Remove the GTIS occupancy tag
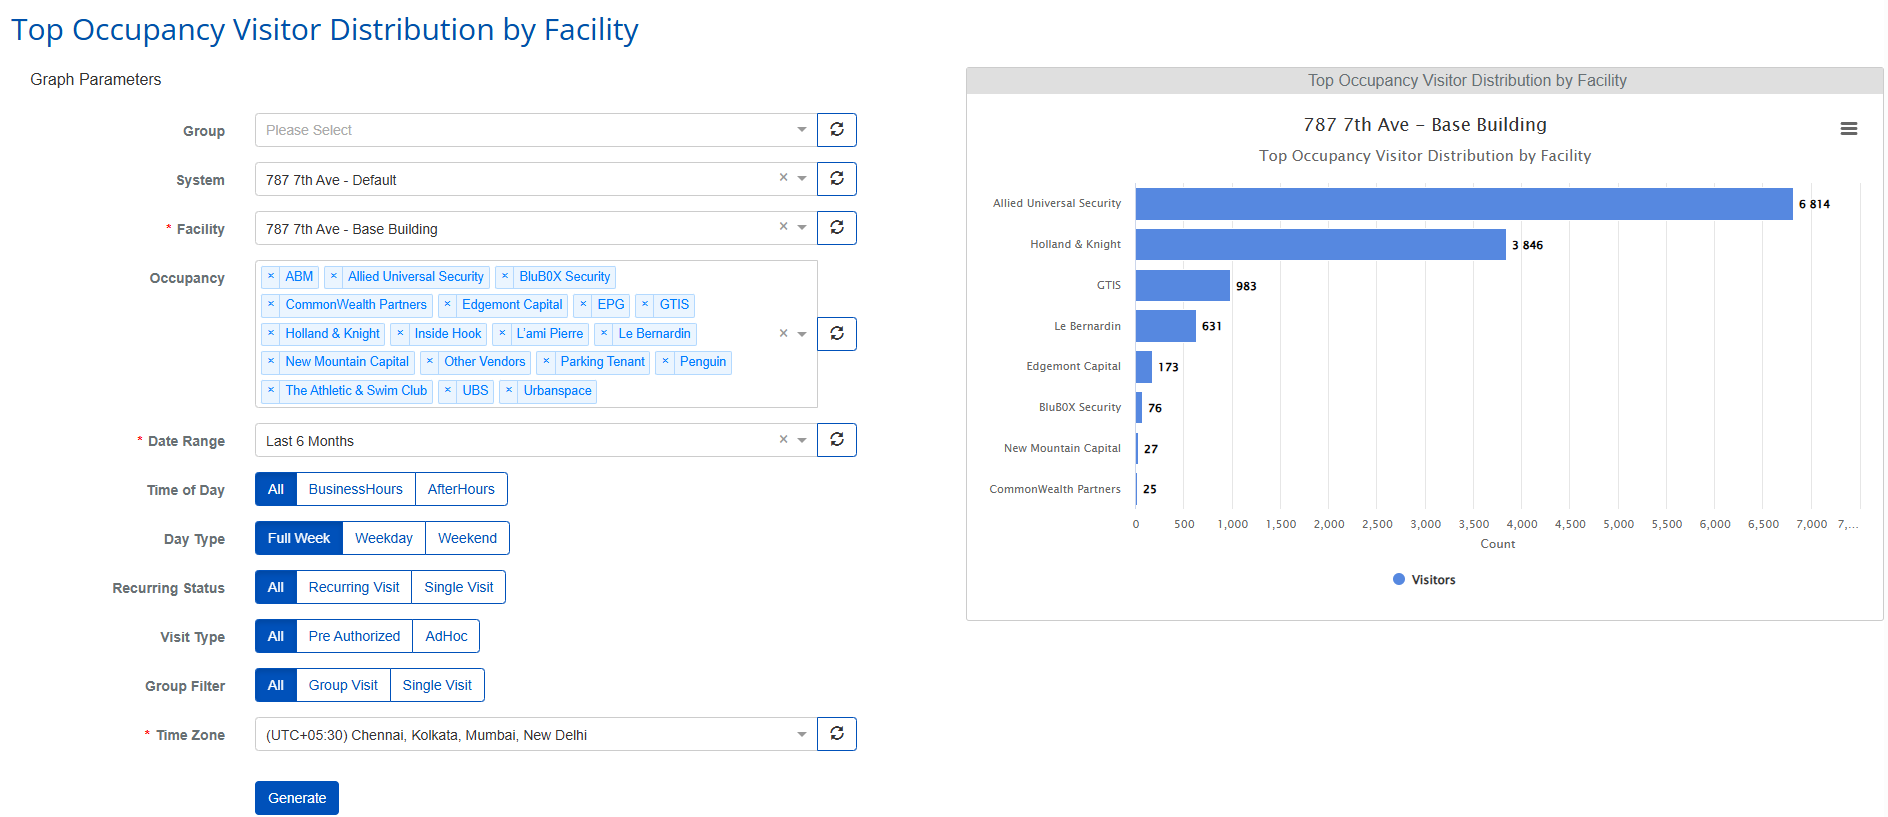1888x817 pixels. (x=645, y=305)
